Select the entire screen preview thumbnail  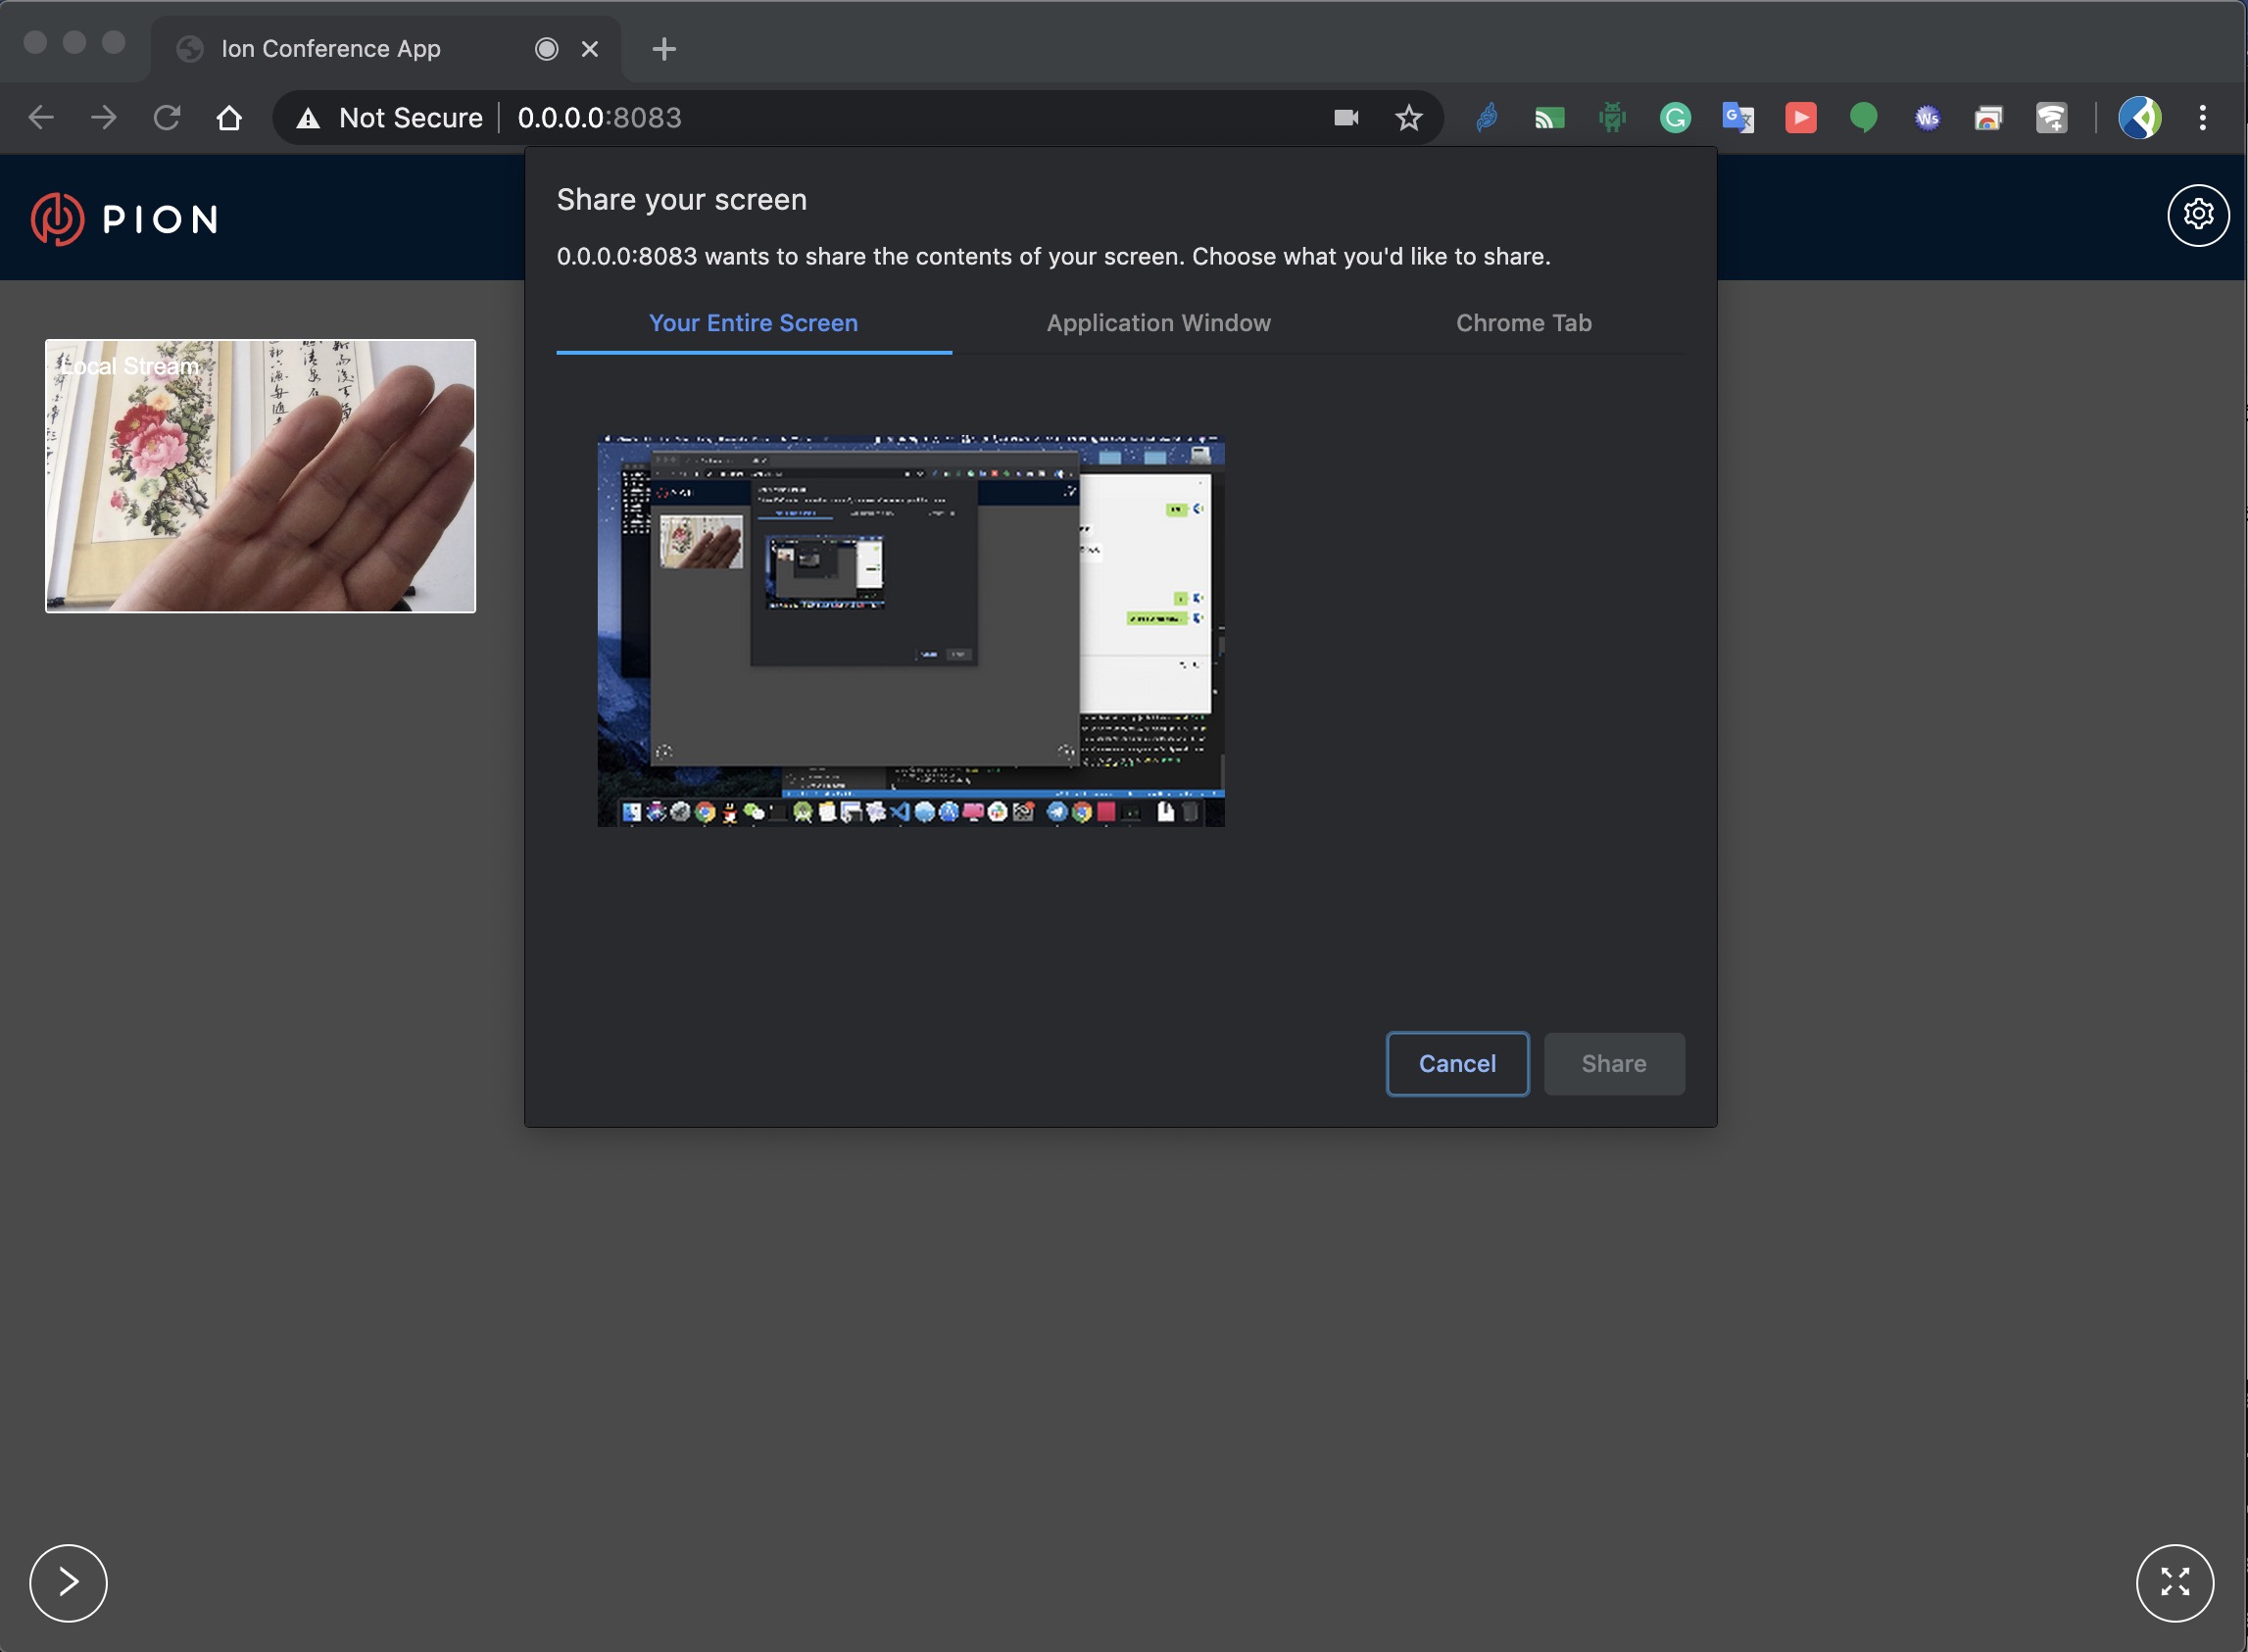pos(910,630)
